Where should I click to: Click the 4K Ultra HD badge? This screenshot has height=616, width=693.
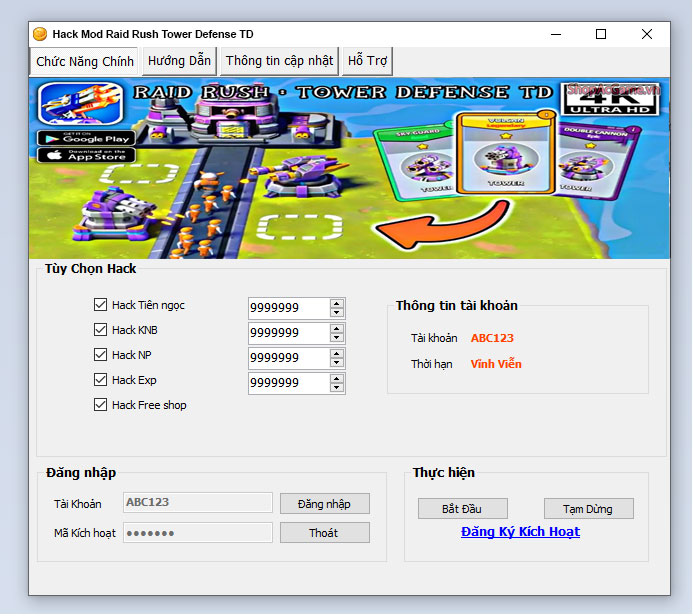610,99
